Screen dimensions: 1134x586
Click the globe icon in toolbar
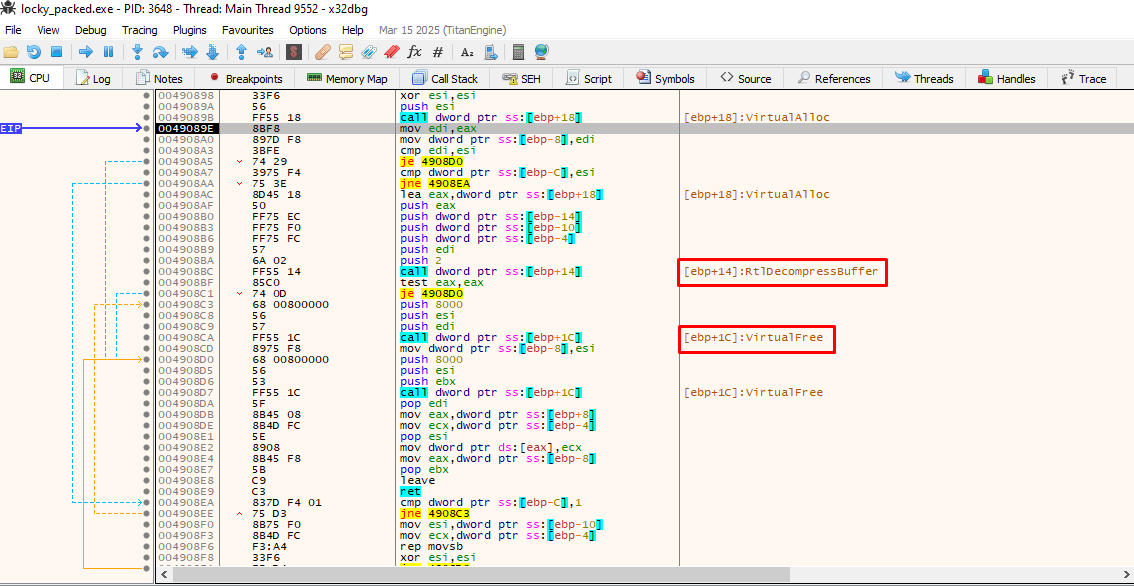(x=541, y=52)
